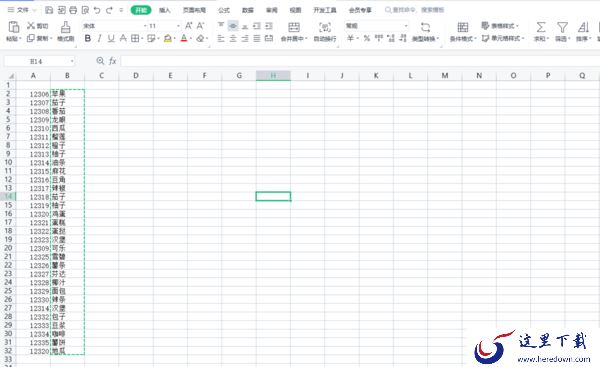Click the AutoSum sigma icon
600x367 pixels.
pos(541,27)
